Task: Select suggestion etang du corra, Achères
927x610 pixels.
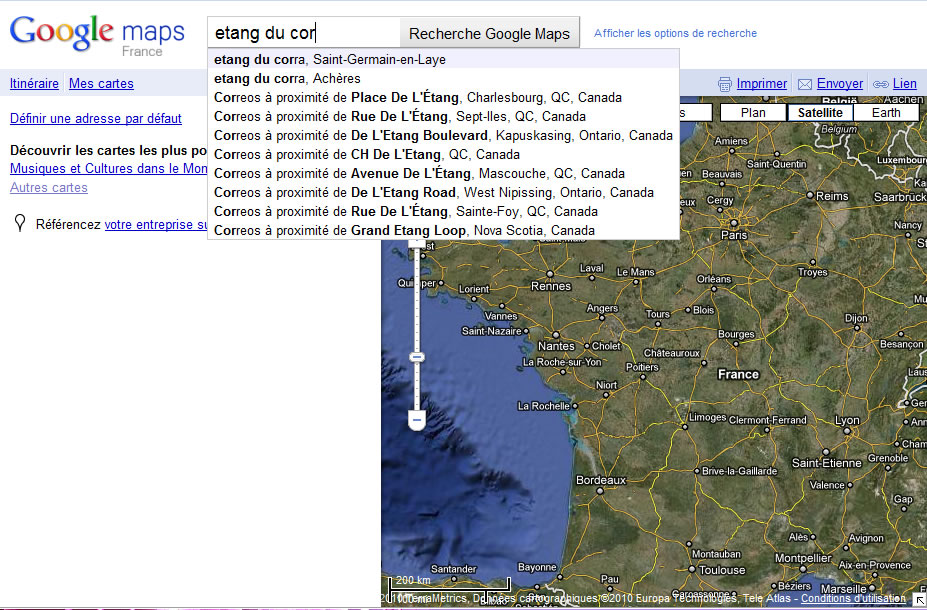Action: pos(443,78)
